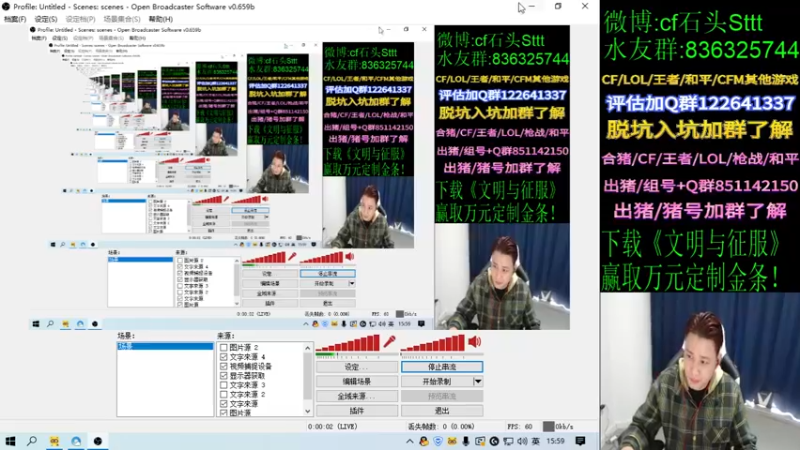Viewport: 800px width, 450px height.
Task: Open the 设定(S) menu
Action: [x=46, y=19]
